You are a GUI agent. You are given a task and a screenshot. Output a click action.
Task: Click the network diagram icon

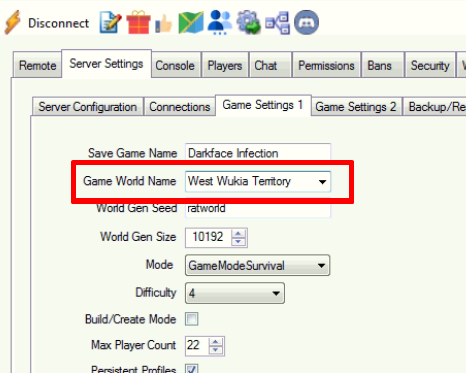(x=277, y=23)
